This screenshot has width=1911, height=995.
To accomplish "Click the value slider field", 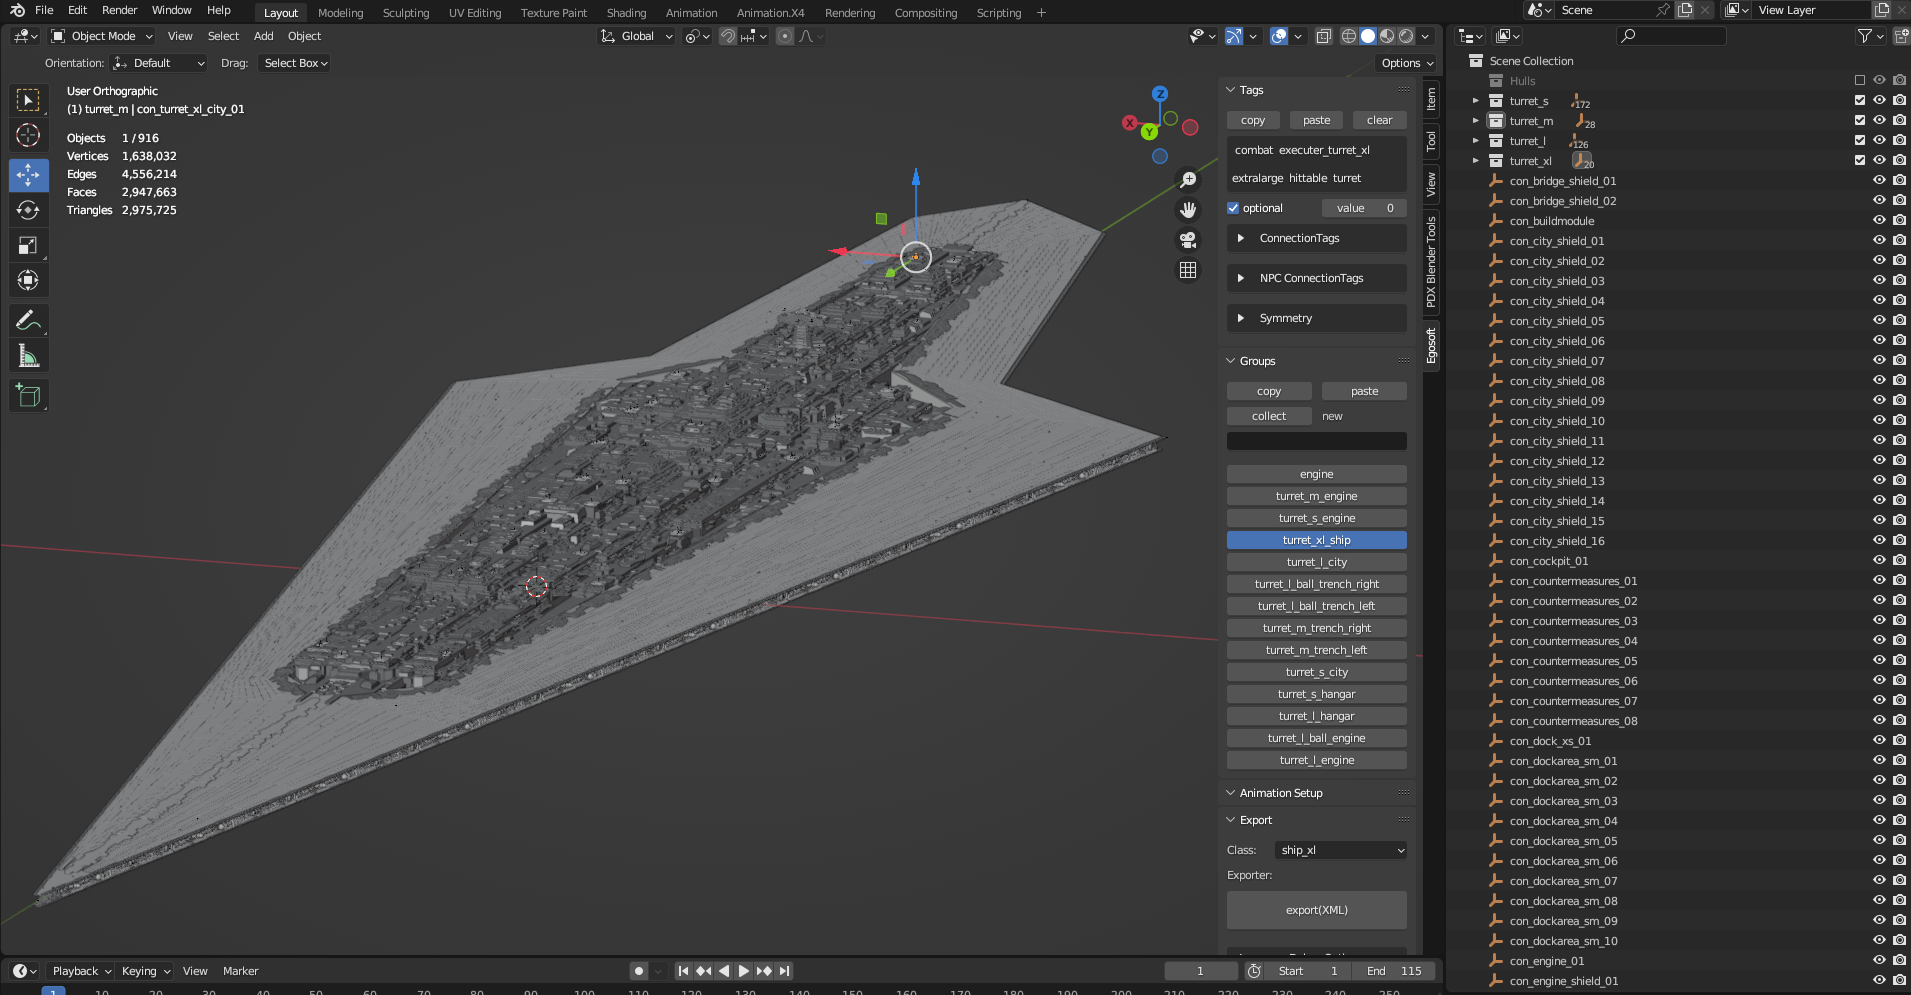I will [x=1364, y=208].
